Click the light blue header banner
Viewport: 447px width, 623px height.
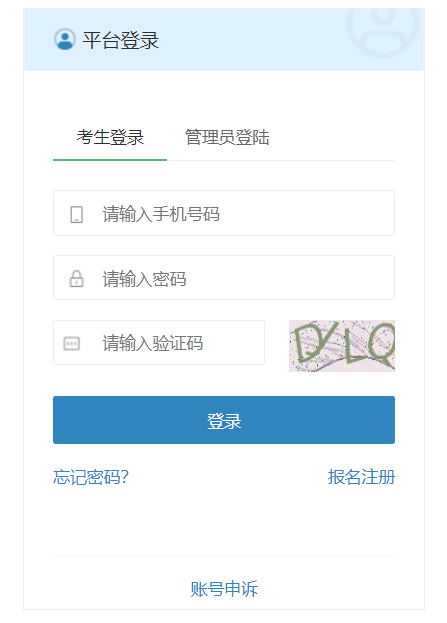[224, 40]
